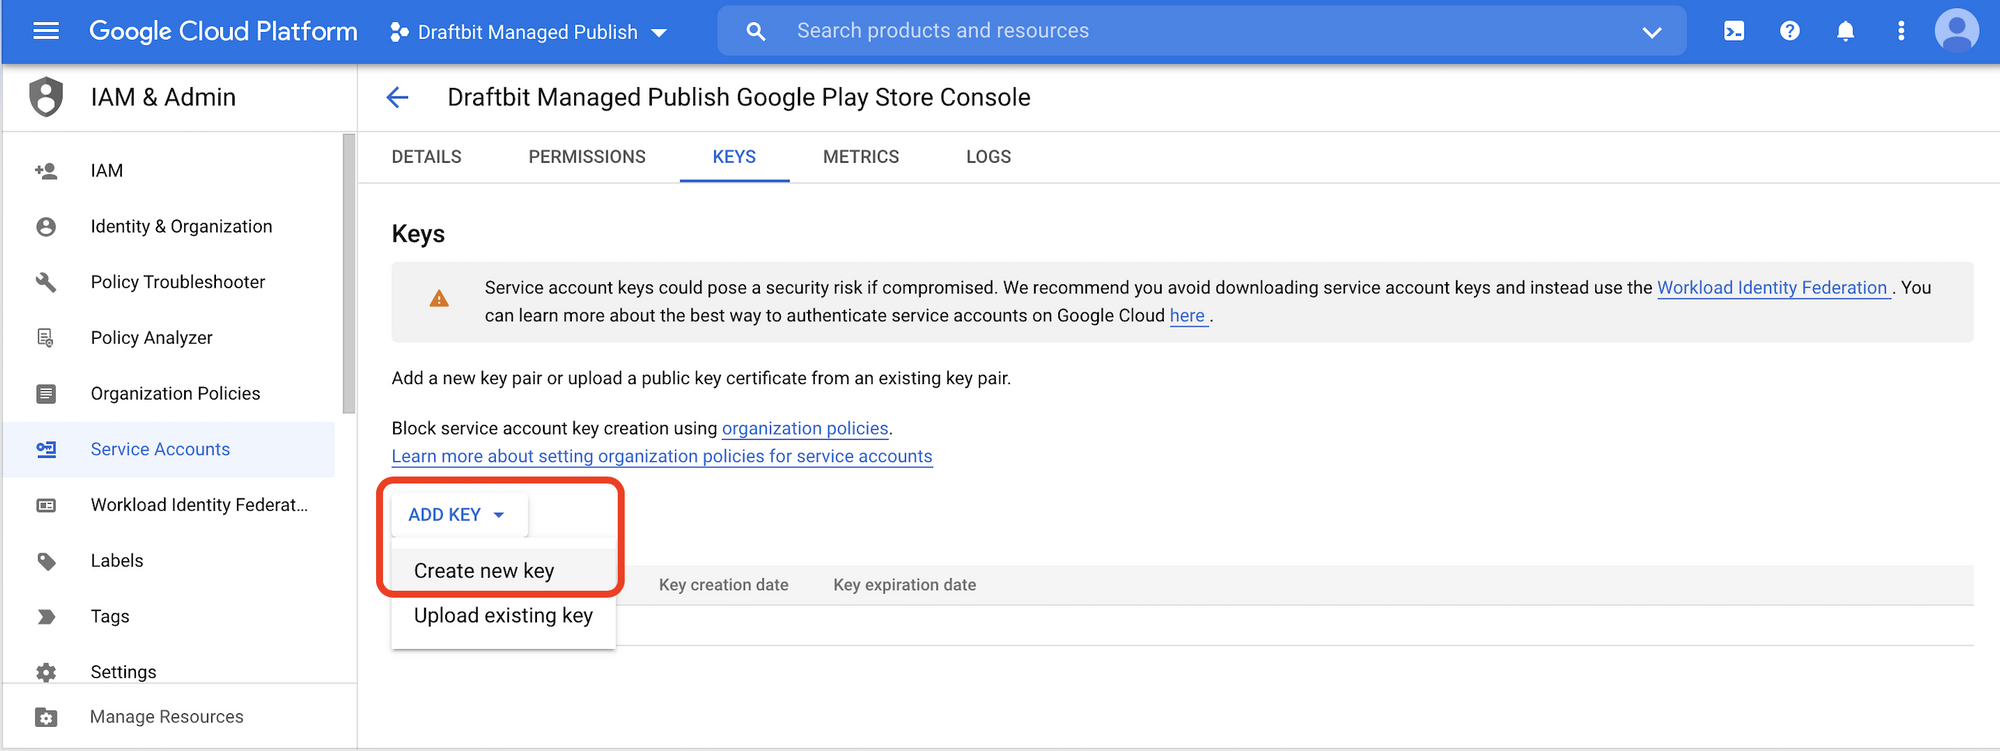Switch to the PERMISSIONS tab
The height and width of the screenshot is (751, 2000).
pyautogui.click(x=587, y=157)
